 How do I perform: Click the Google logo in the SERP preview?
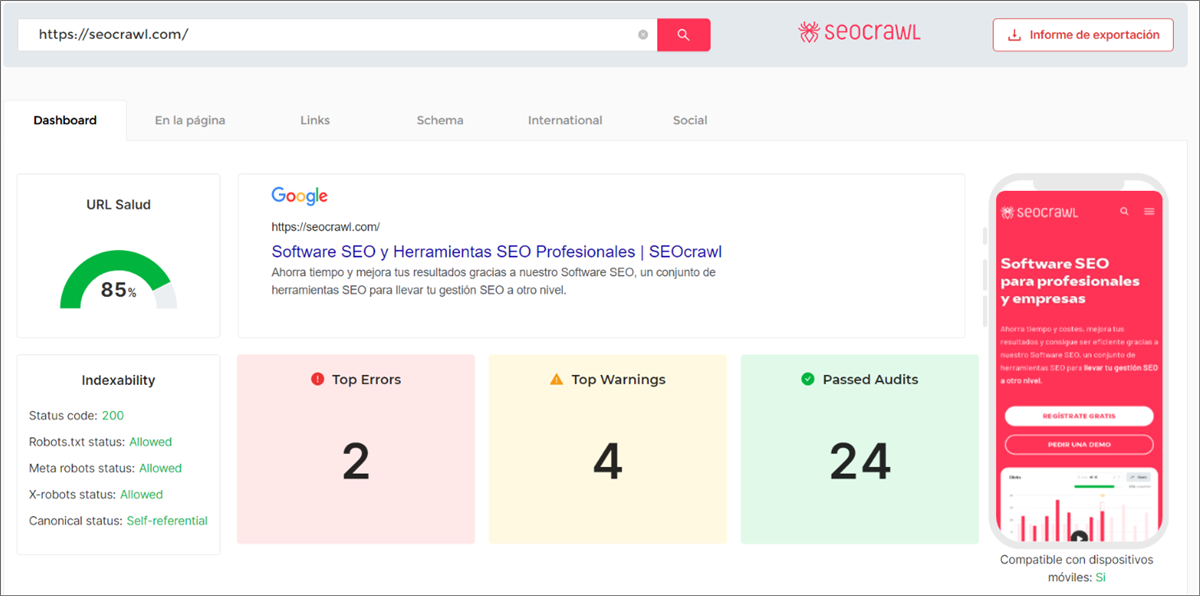[x=298, y=196]
